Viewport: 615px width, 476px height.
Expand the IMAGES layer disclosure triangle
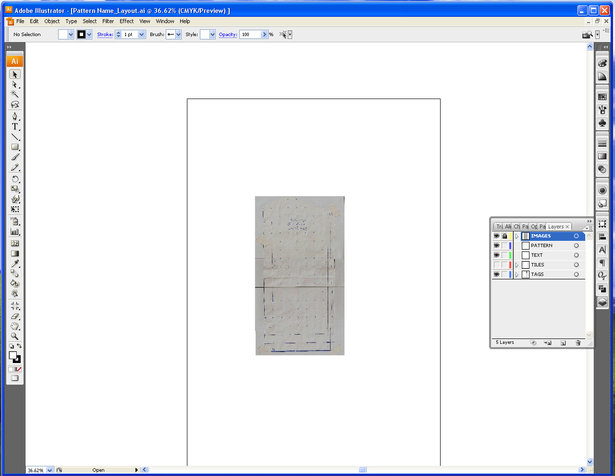point(517,236)
